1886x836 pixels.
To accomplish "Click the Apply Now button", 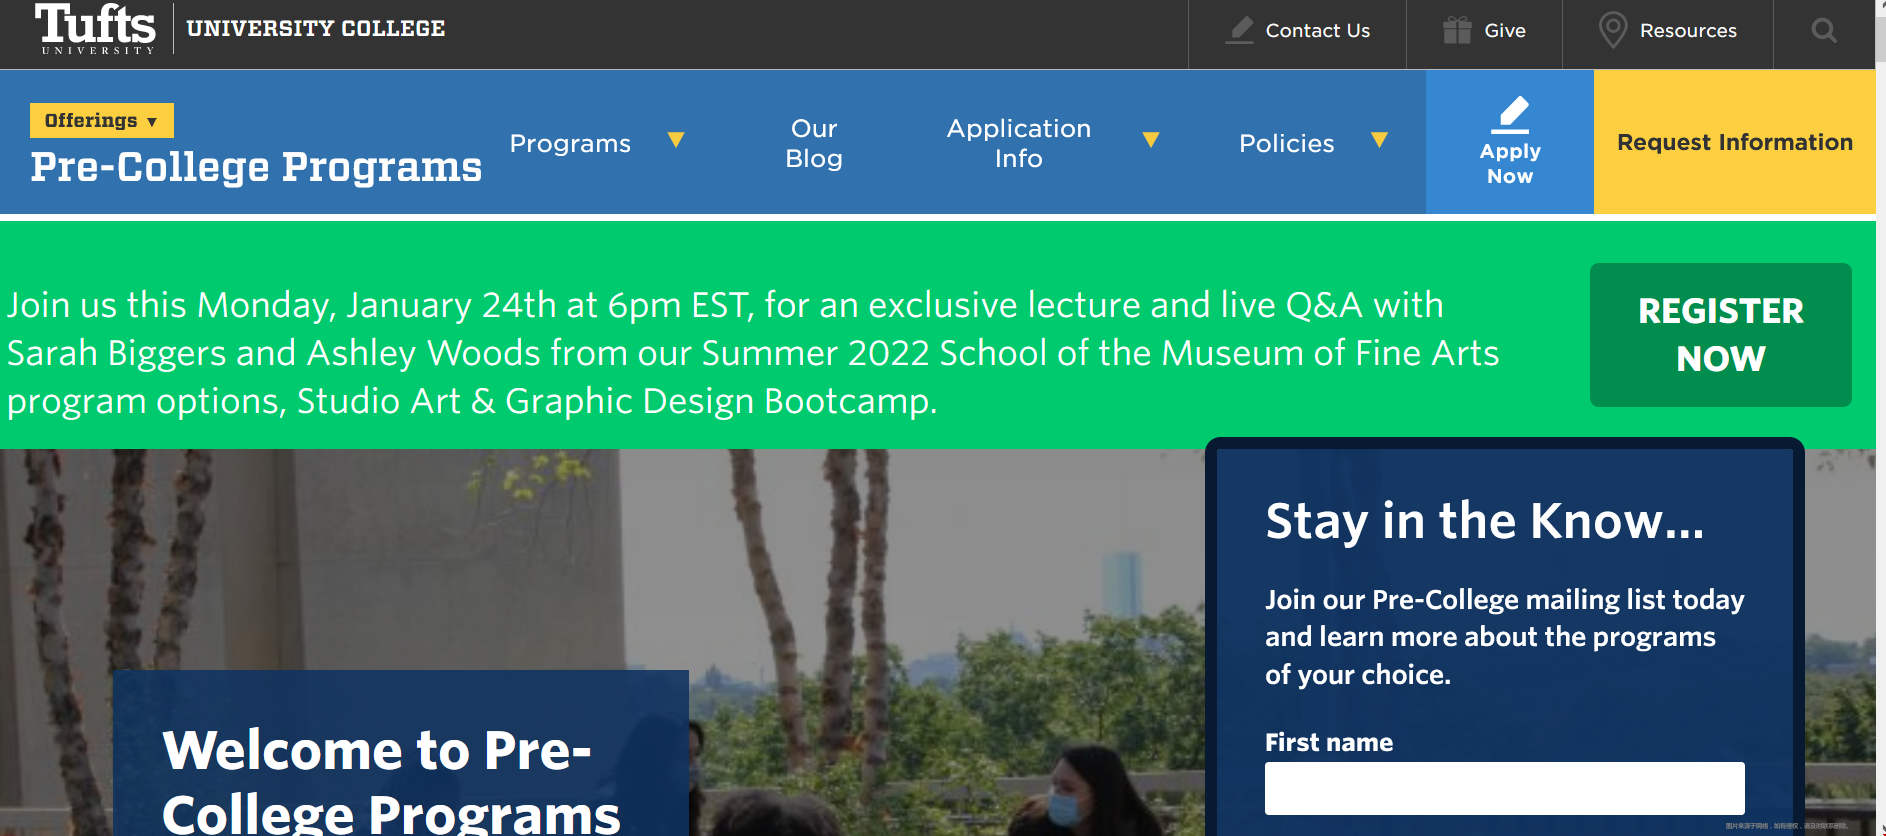I will (1510, 142).
